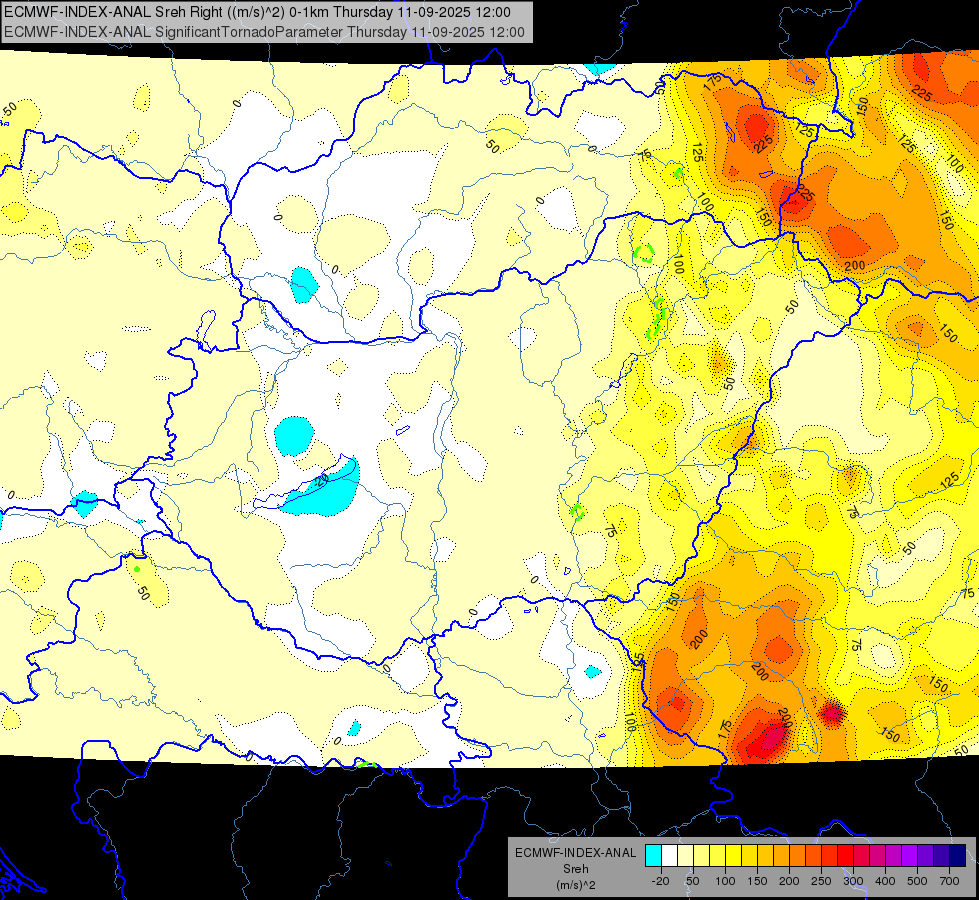
Task: Click the '-20' contour label on the cyan lake
Action: click(x=320, y=480)
